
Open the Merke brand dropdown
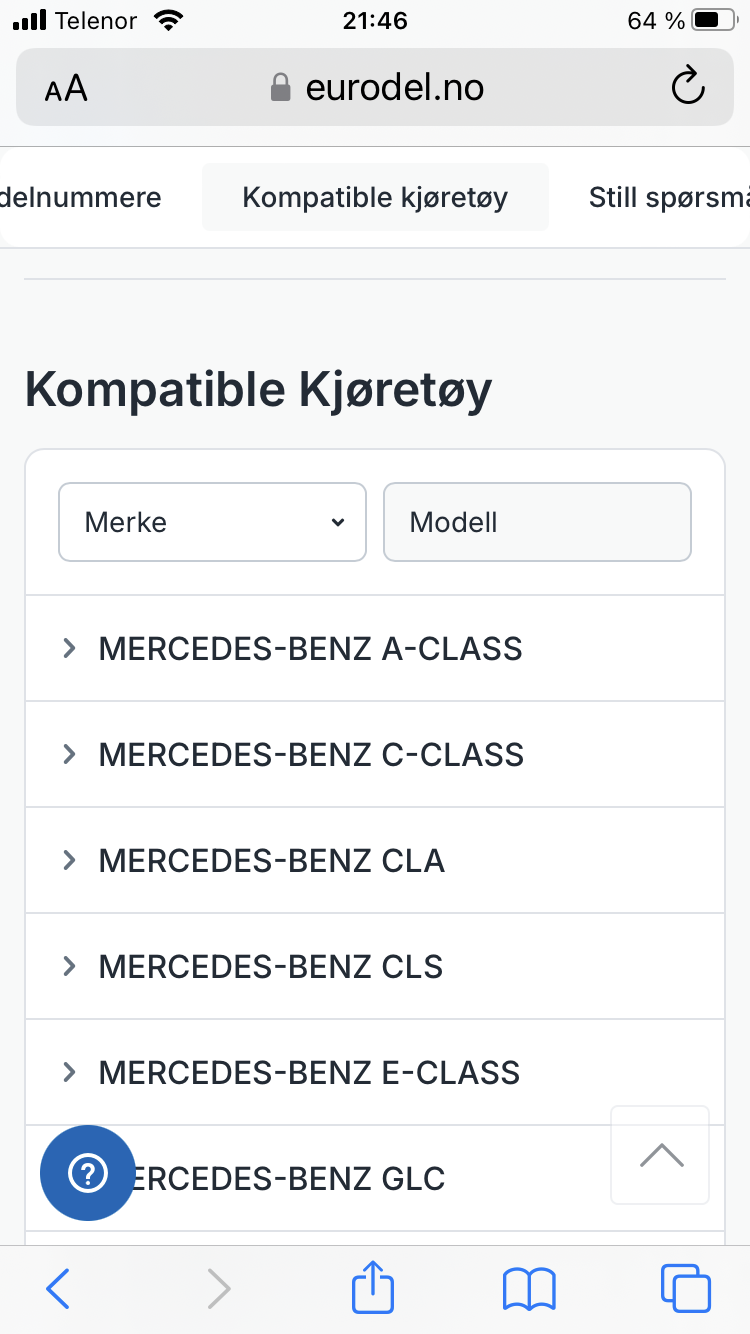coord(212,522)
